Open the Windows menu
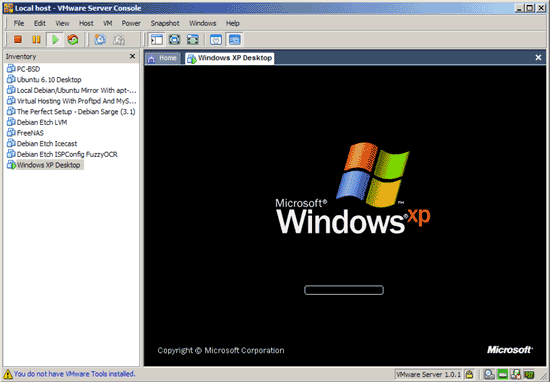This screenshot has width=550, height=382. point(202,23)
